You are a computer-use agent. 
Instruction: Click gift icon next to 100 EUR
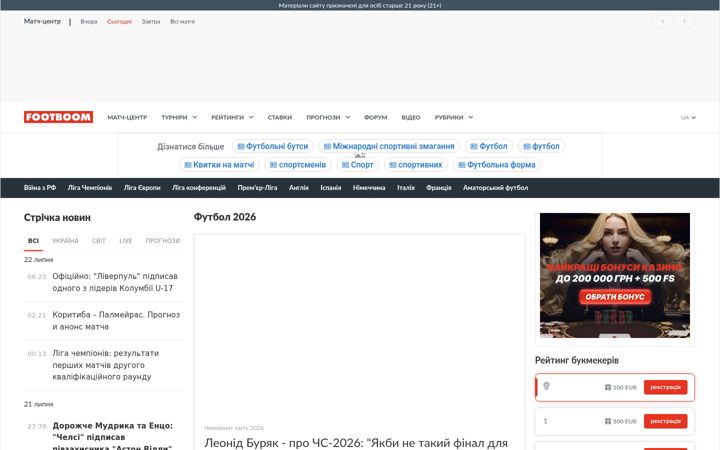click(608, 388)
